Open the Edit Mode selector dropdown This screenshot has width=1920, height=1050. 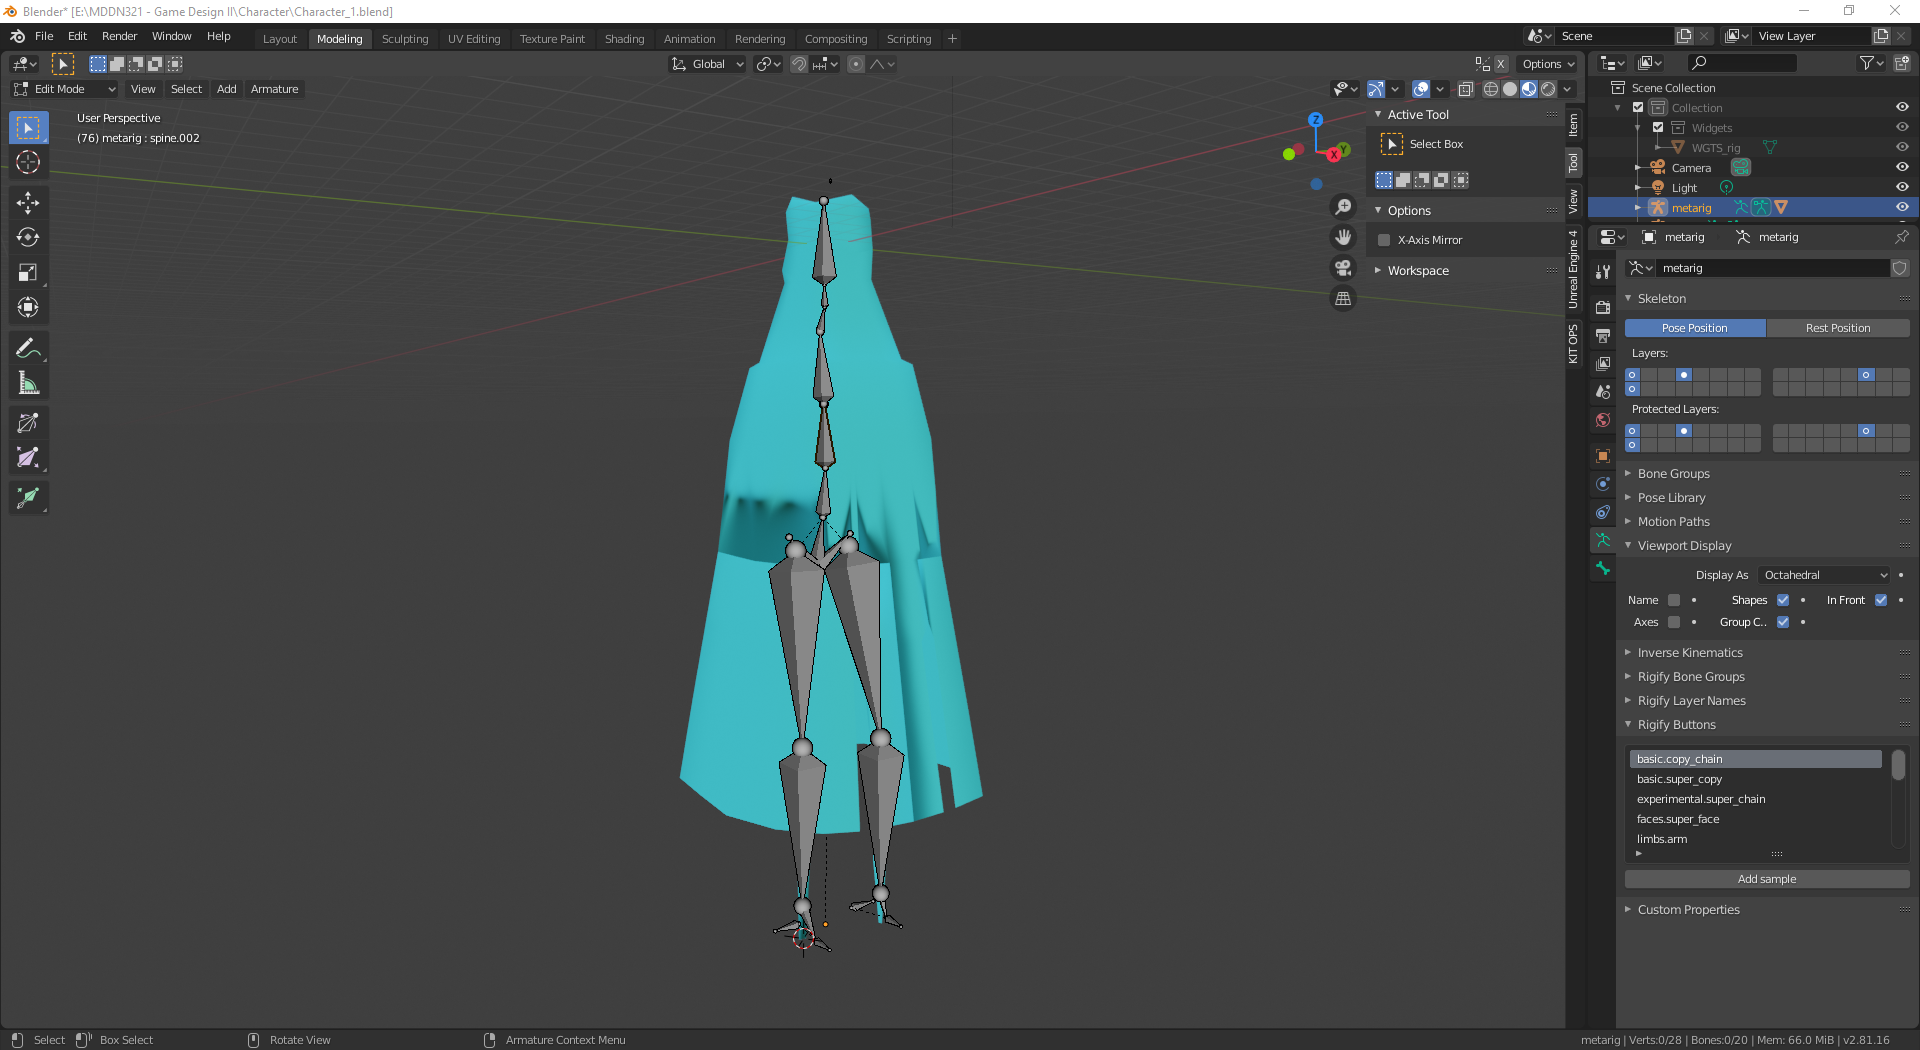click(x=65, y=89)
